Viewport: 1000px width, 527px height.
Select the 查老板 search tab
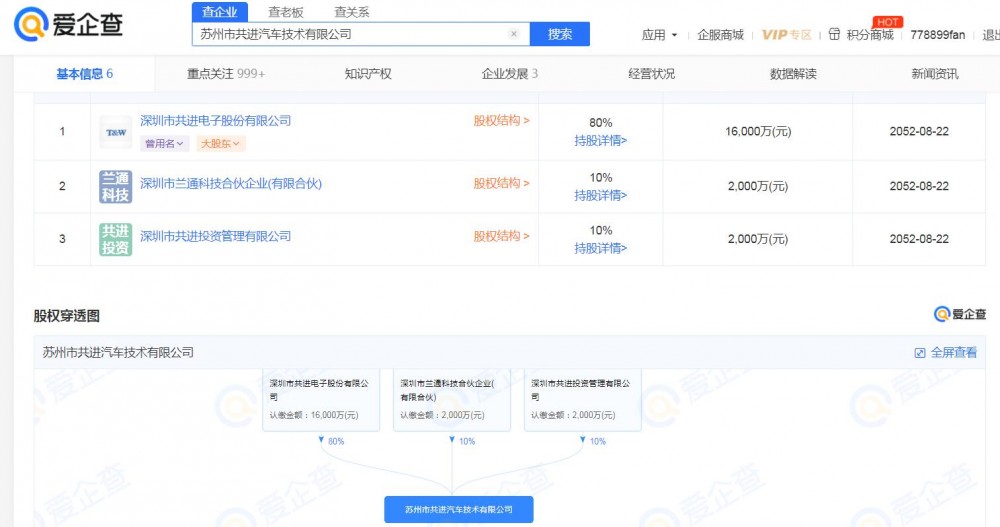pos(286,12)
